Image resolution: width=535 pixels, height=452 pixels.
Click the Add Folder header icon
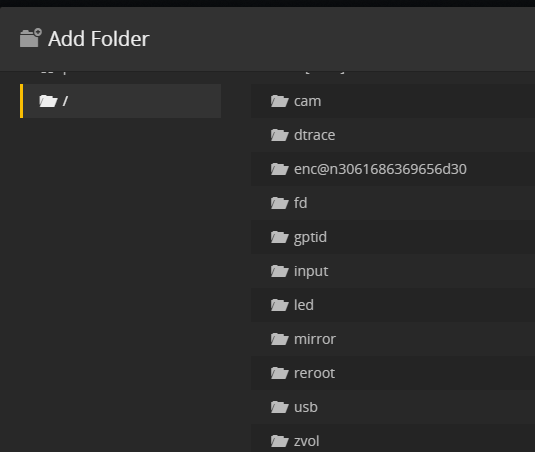31,38
